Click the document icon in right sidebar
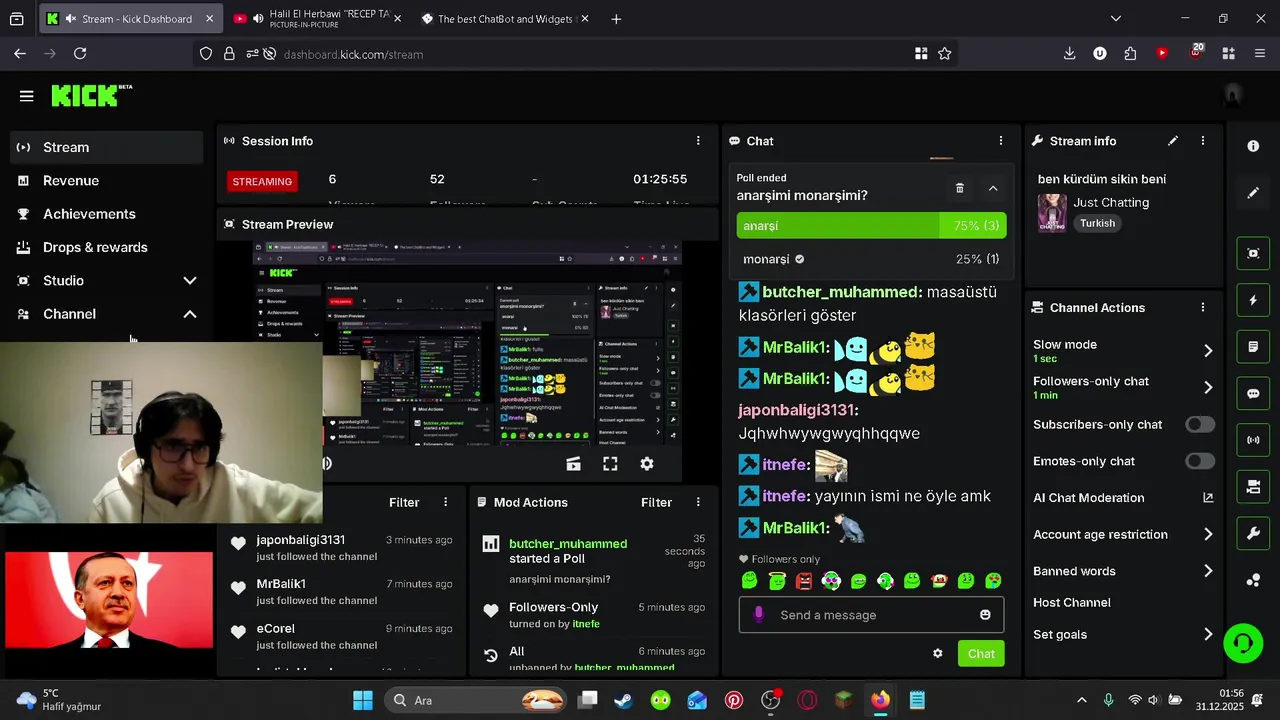The width and height of the screenshot is (1280, 720). click(1253, 347)
